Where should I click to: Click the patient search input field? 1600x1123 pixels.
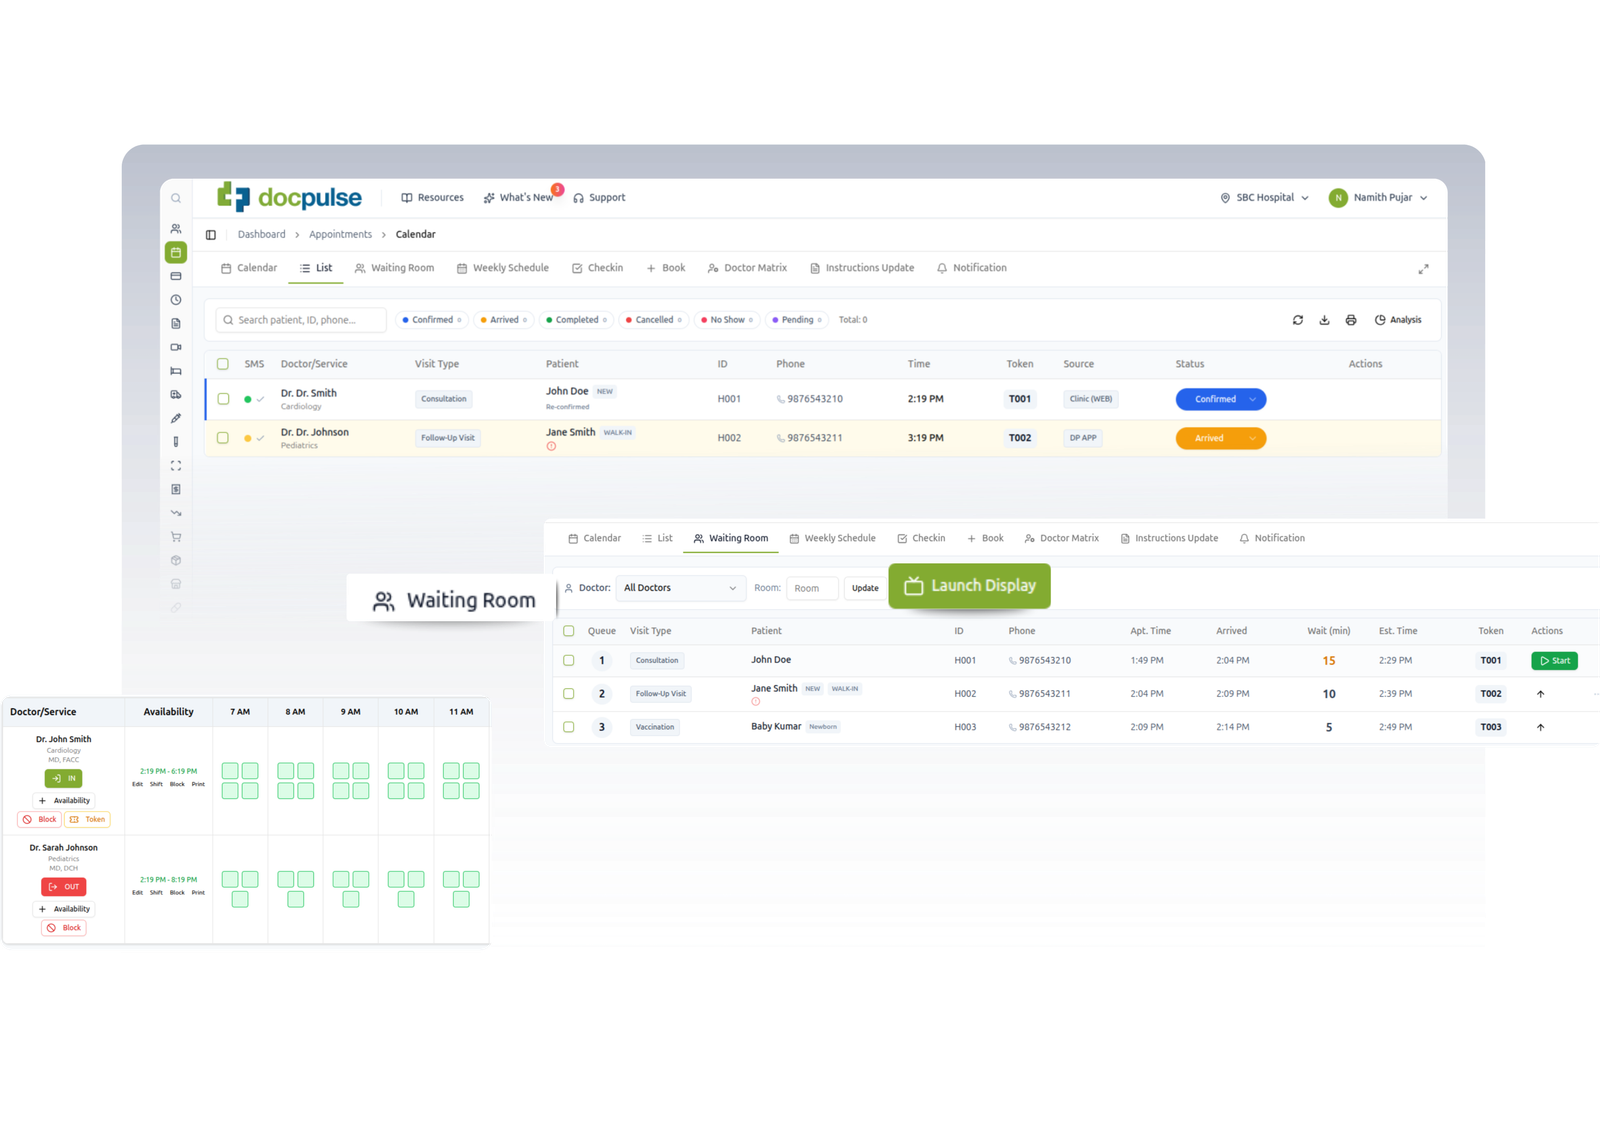coord(300,319)
